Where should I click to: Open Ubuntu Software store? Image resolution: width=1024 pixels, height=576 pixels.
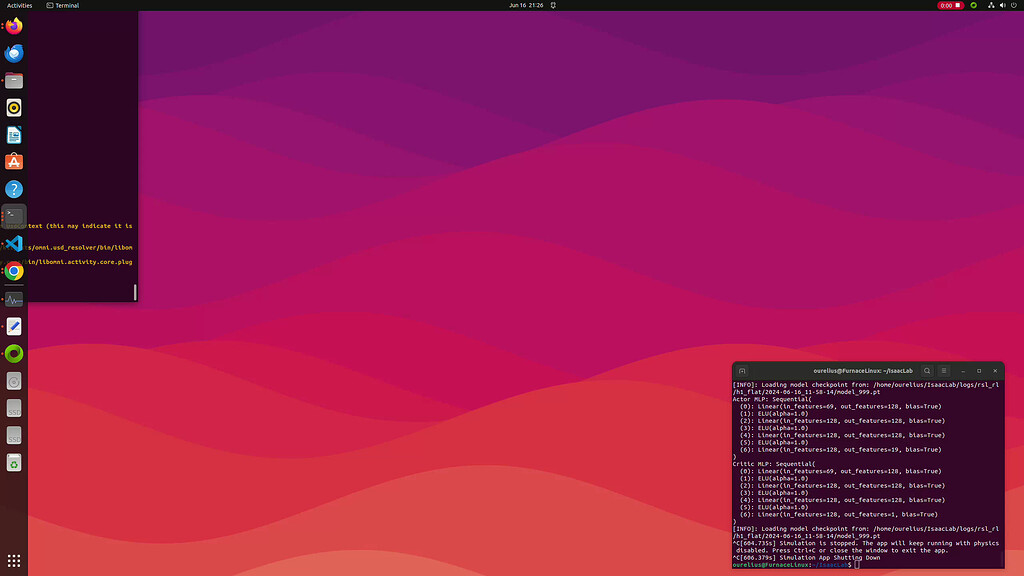click(x=14, y=162)
